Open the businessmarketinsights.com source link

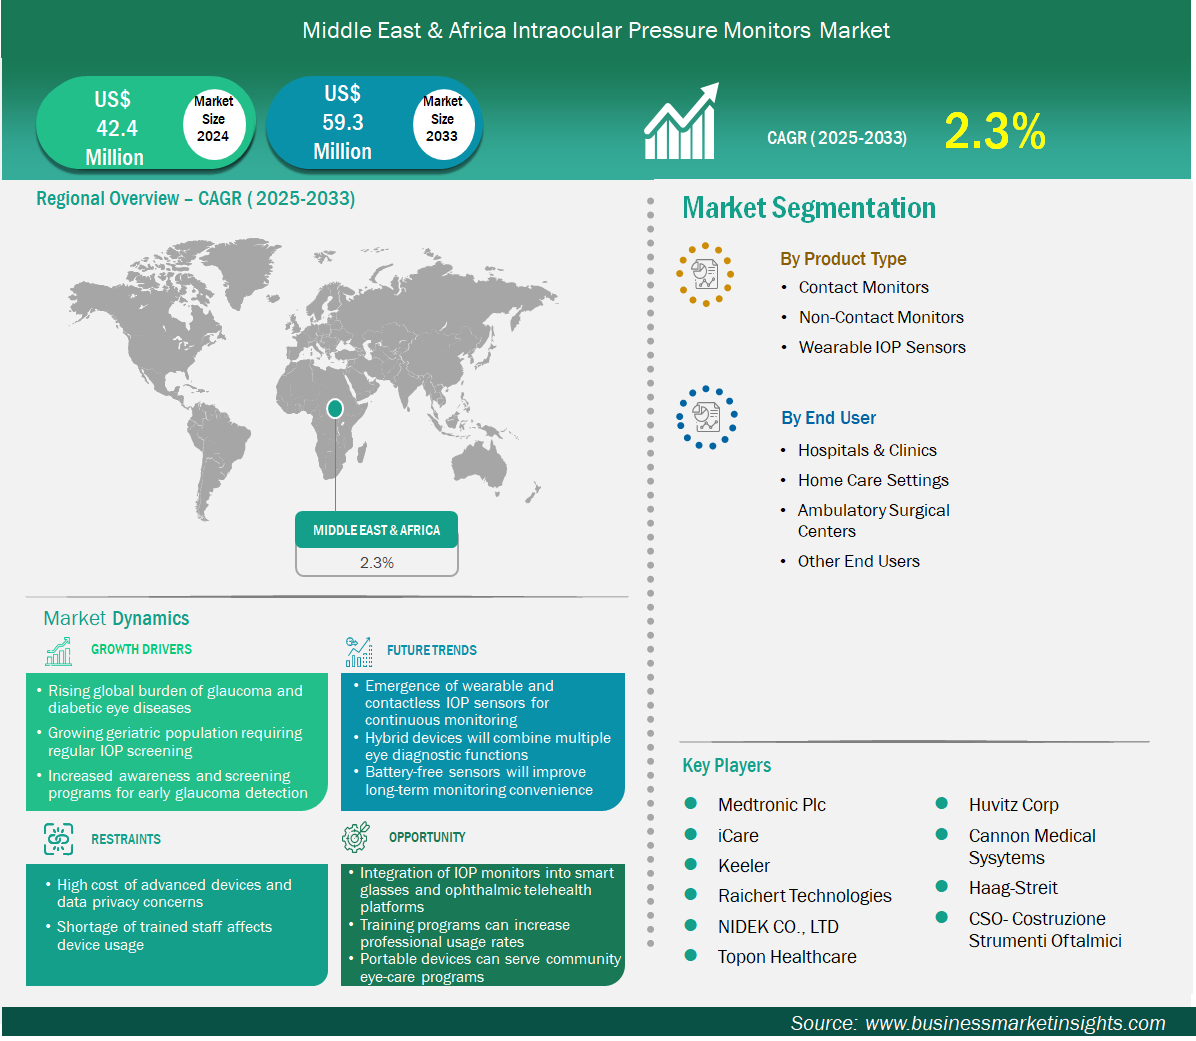pos(1014,1023)
